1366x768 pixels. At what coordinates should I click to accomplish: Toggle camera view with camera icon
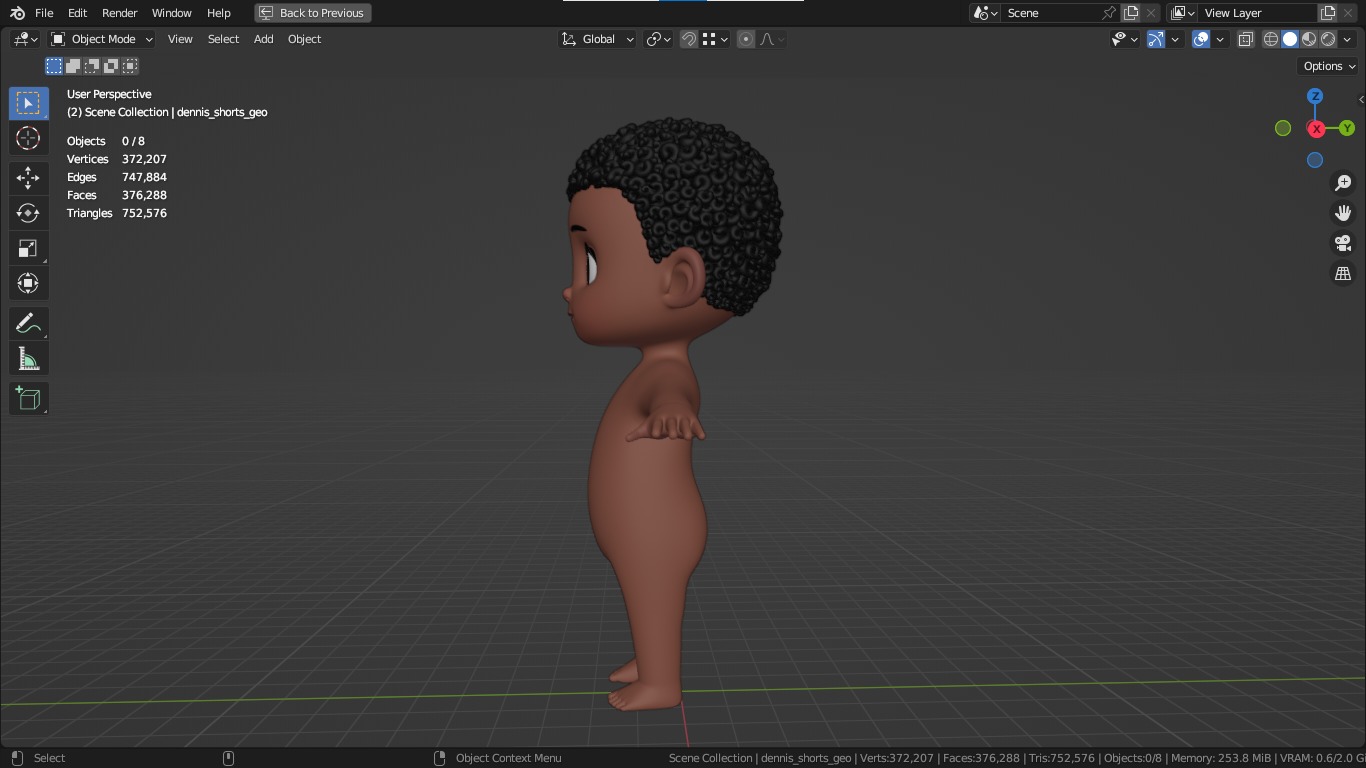[1343, 243]
